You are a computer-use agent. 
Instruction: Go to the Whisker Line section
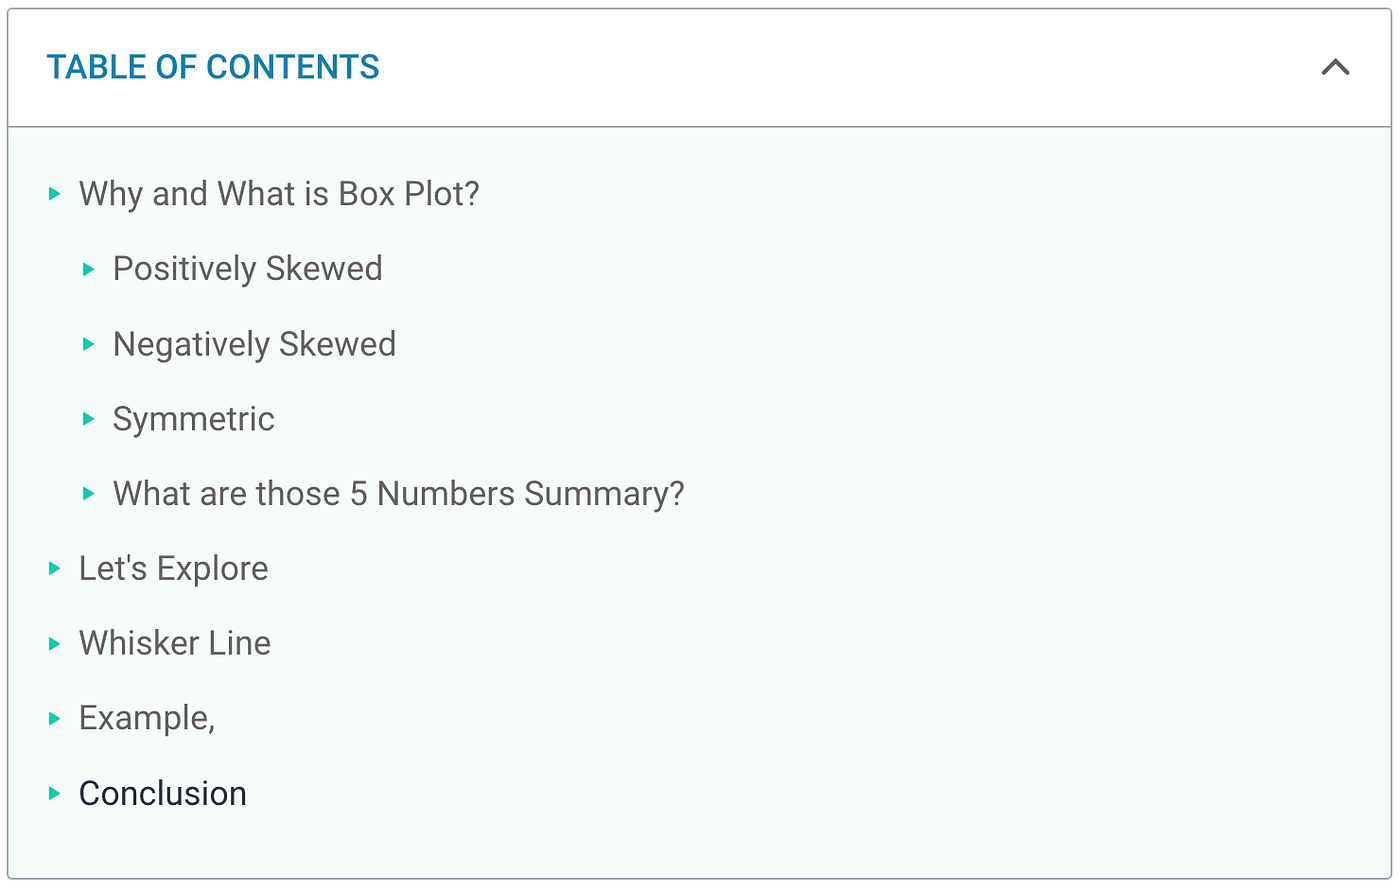click(x=174, y=643)
